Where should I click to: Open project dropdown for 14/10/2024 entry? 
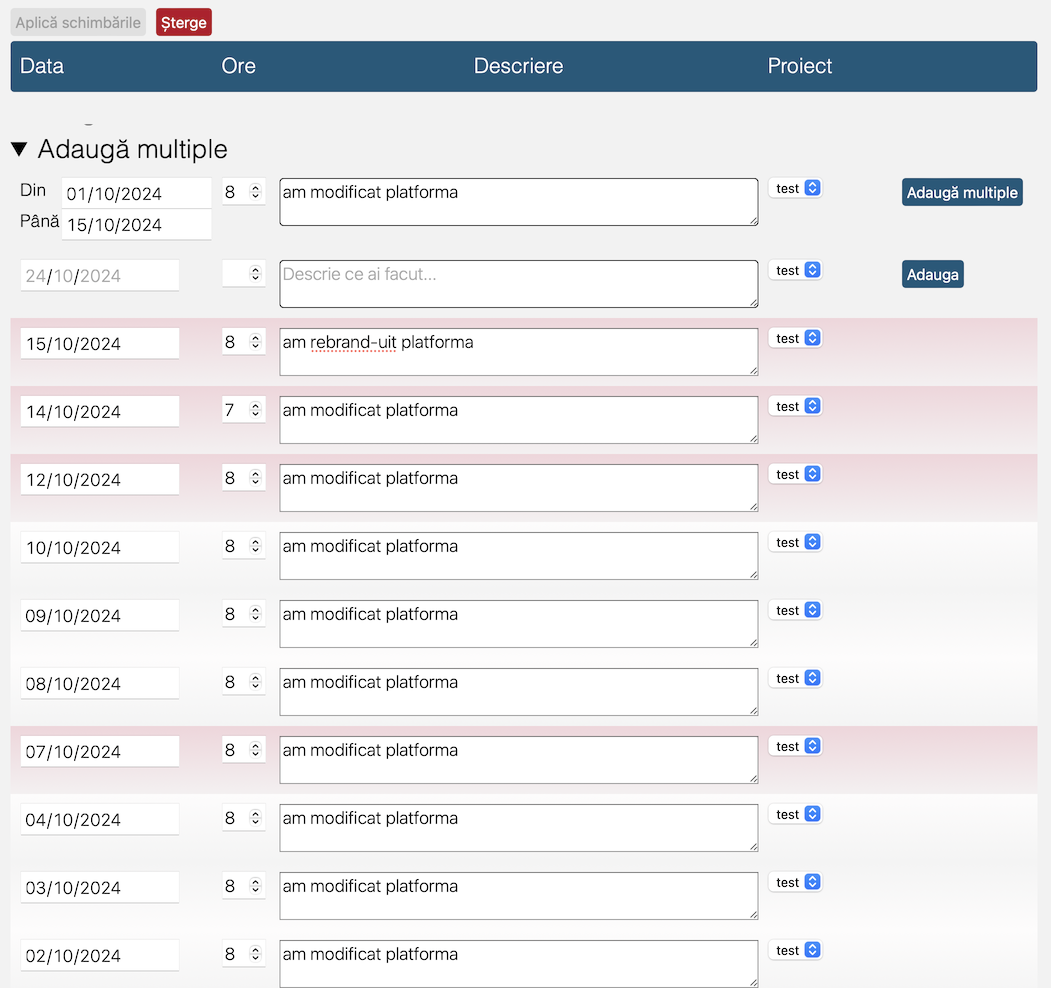click(x=796, y=406)
